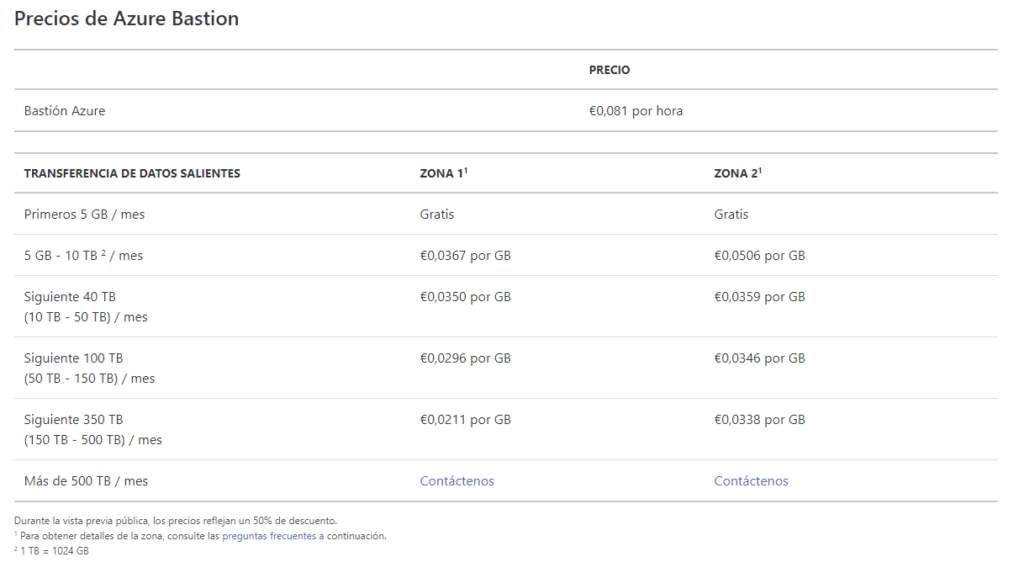
Task: Select the €0,0367 por GB price
Action: coord(465,255)
